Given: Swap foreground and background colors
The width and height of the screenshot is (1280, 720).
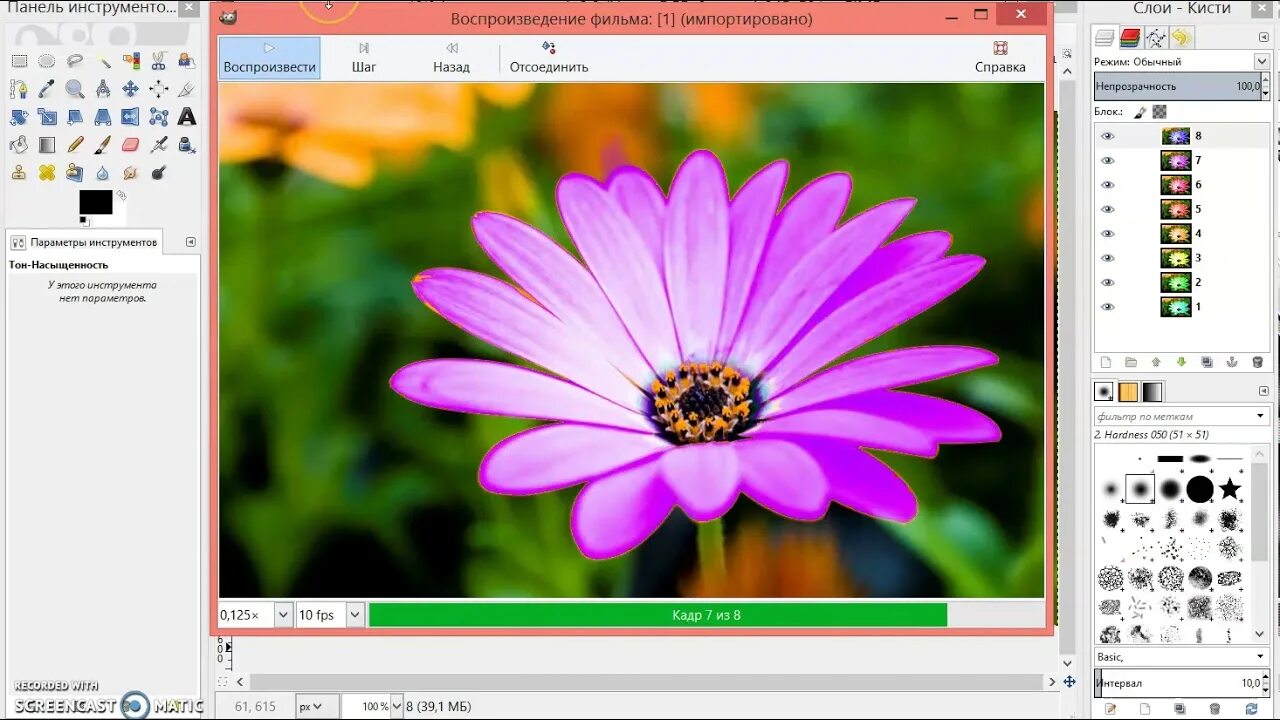Looking at the screenshot, I should [x=121, y=195].
